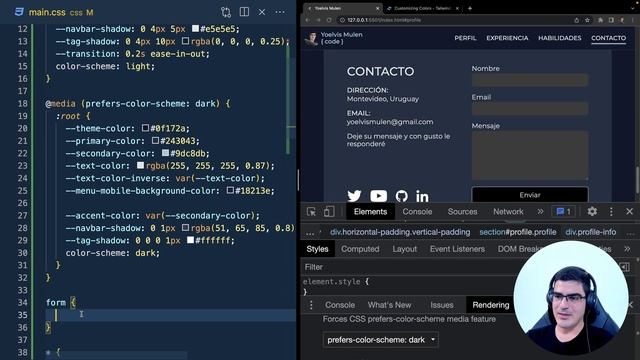Open the #ffffff tag-shadow swatch
The height and width of the screenshot is (360, 640).
pos(190,240)
